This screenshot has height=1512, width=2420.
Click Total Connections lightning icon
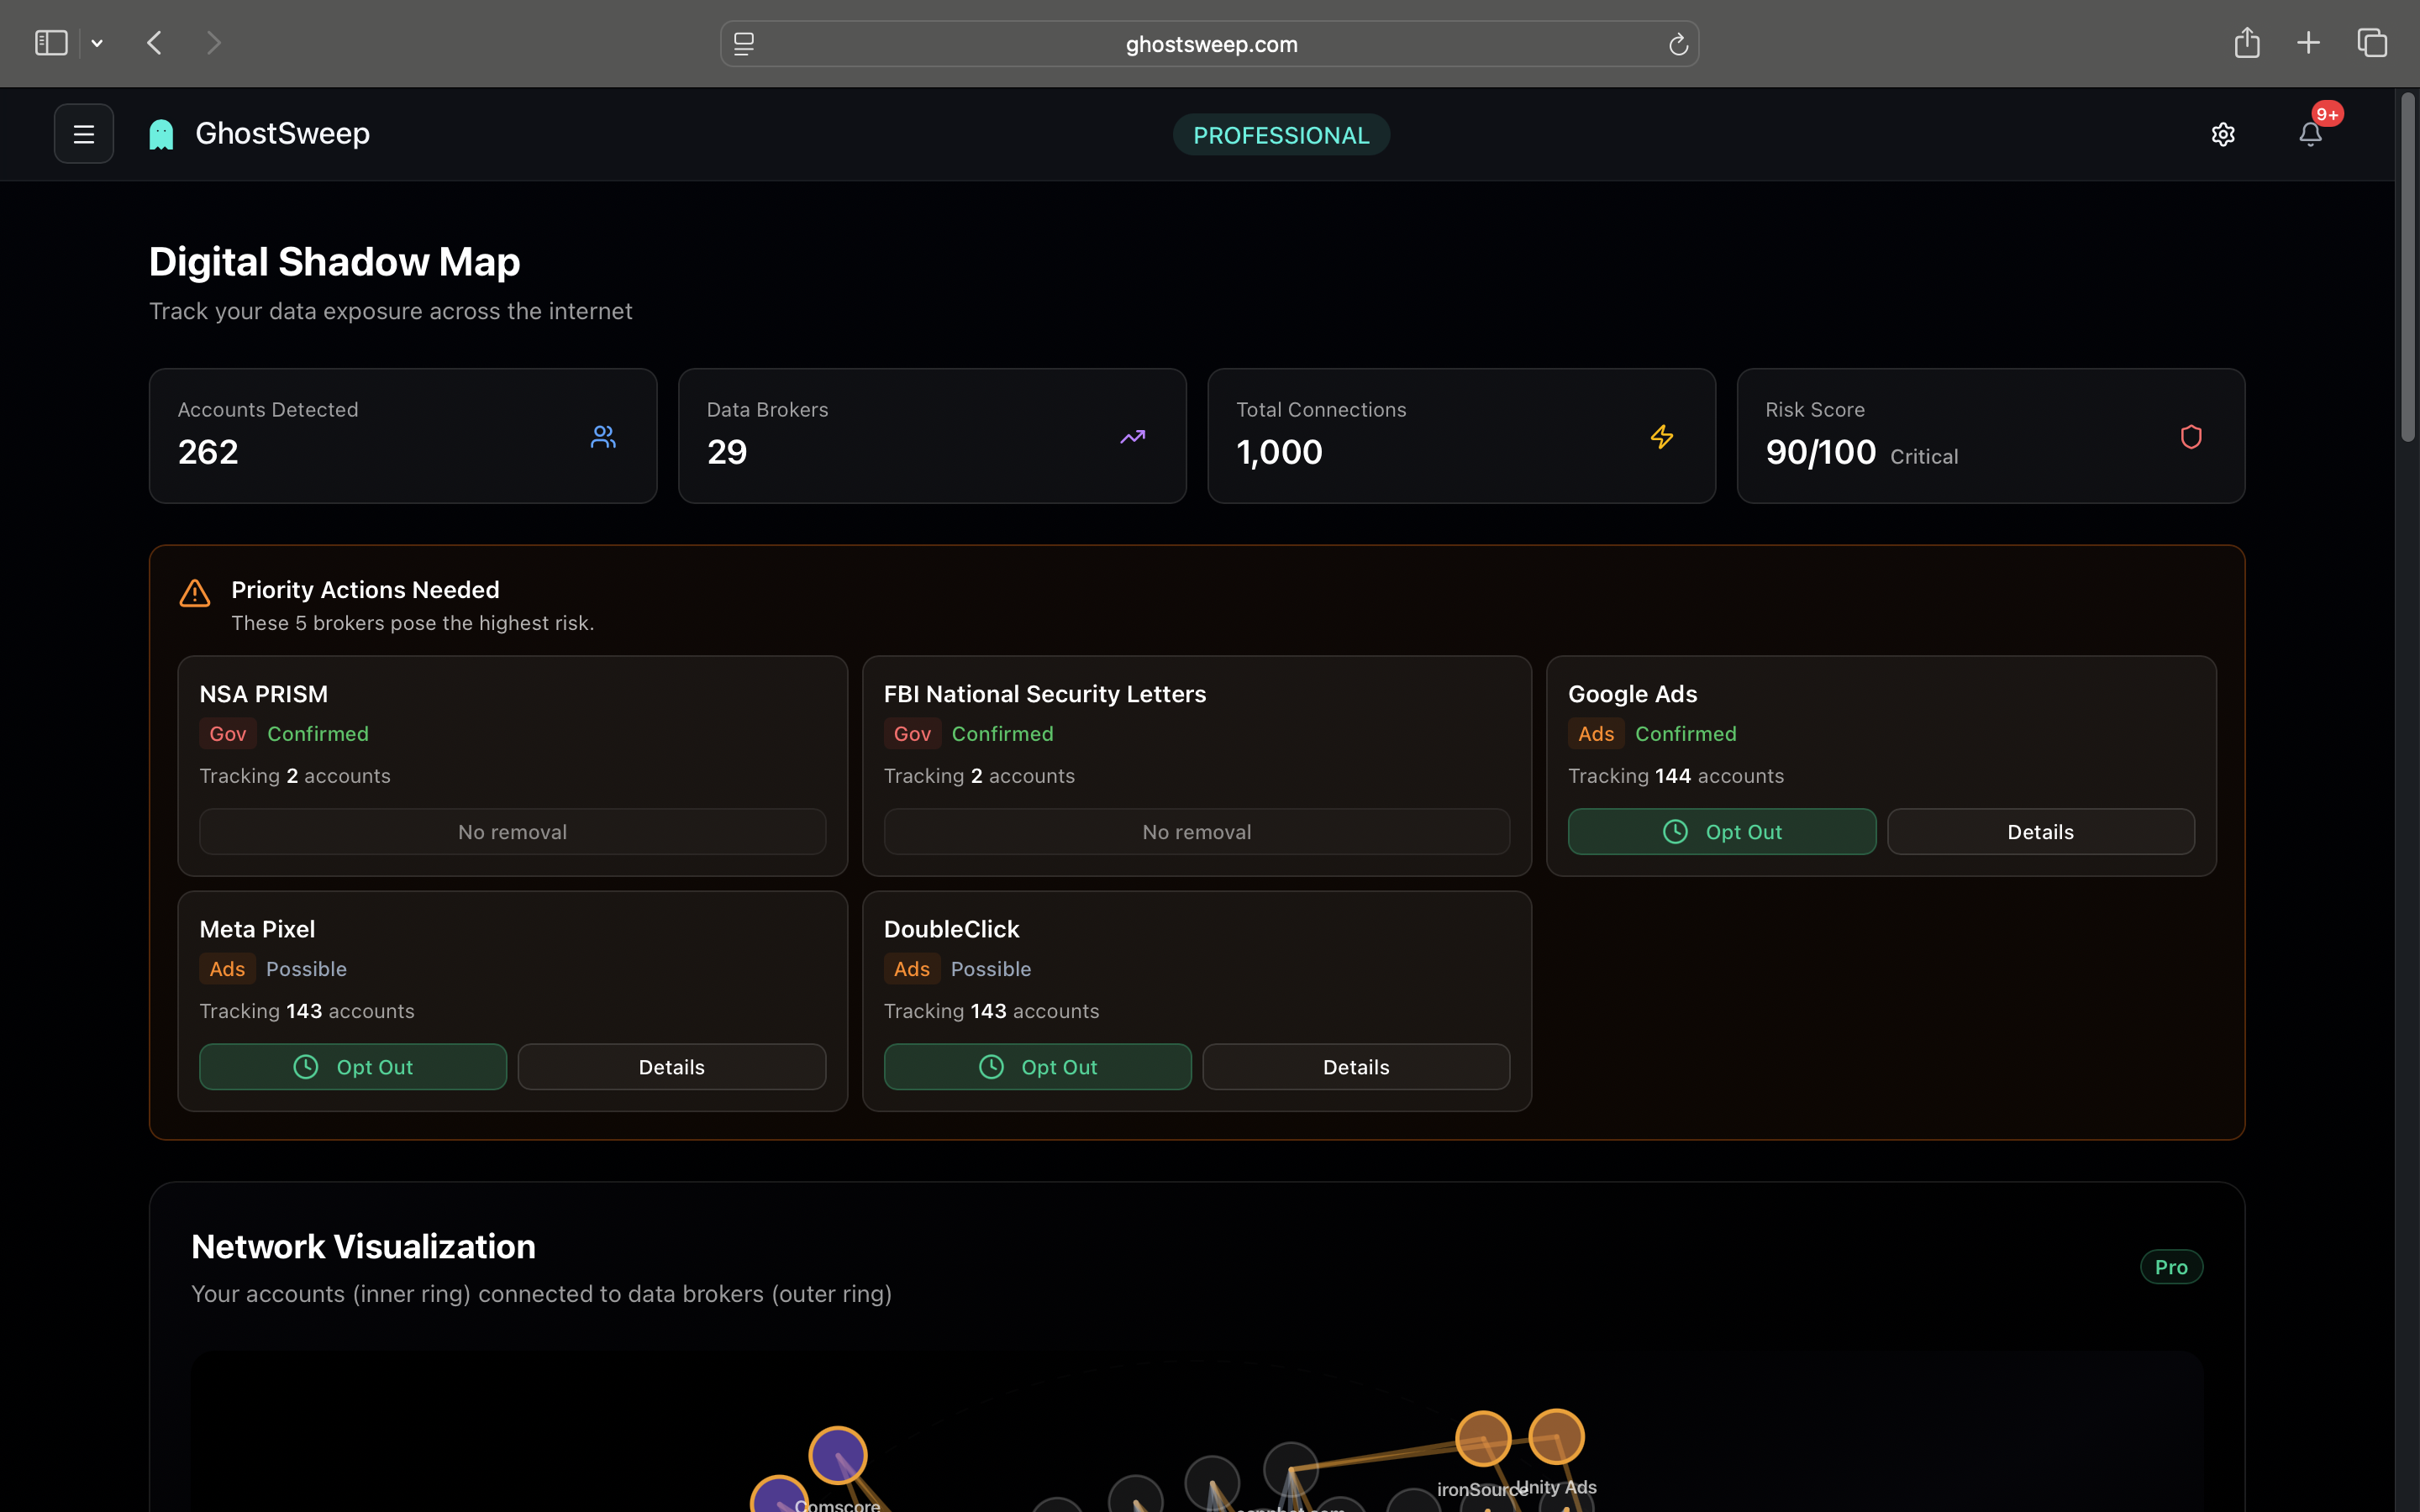tap(1662, 437)
